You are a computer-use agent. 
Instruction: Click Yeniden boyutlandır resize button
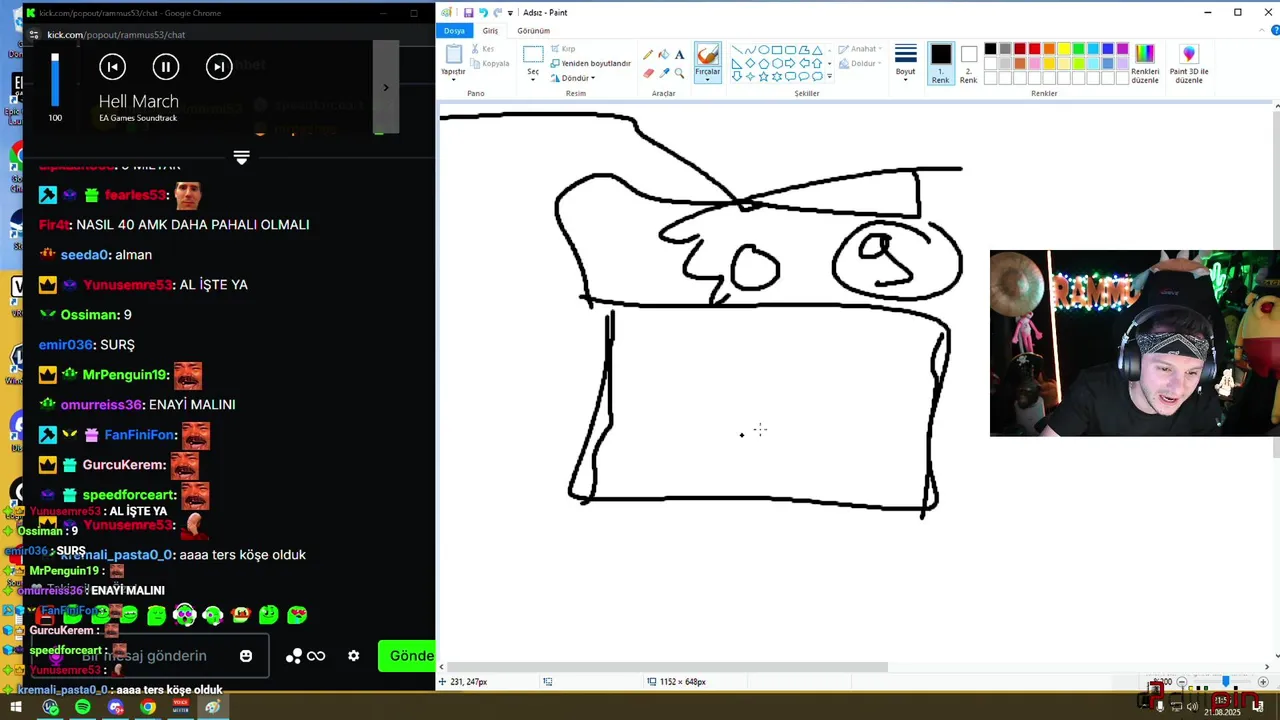click(590, 63)
